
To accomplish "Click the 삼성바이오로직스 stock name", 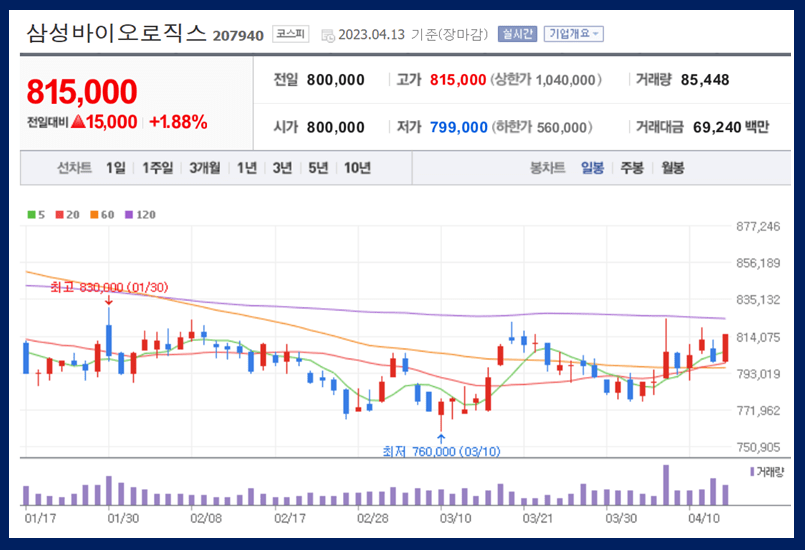I will pos(116,33).
